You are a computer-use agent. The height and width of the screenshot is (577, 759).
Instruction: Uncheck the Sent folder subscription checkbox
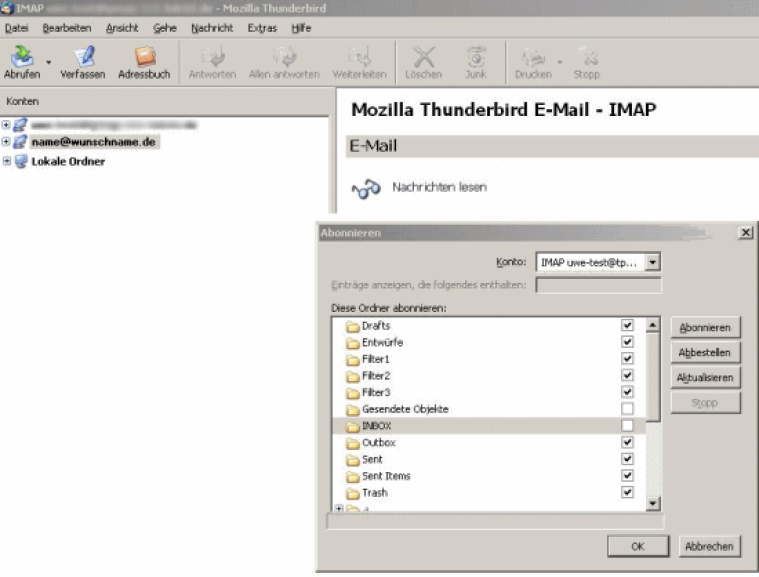tap(627, 459)
